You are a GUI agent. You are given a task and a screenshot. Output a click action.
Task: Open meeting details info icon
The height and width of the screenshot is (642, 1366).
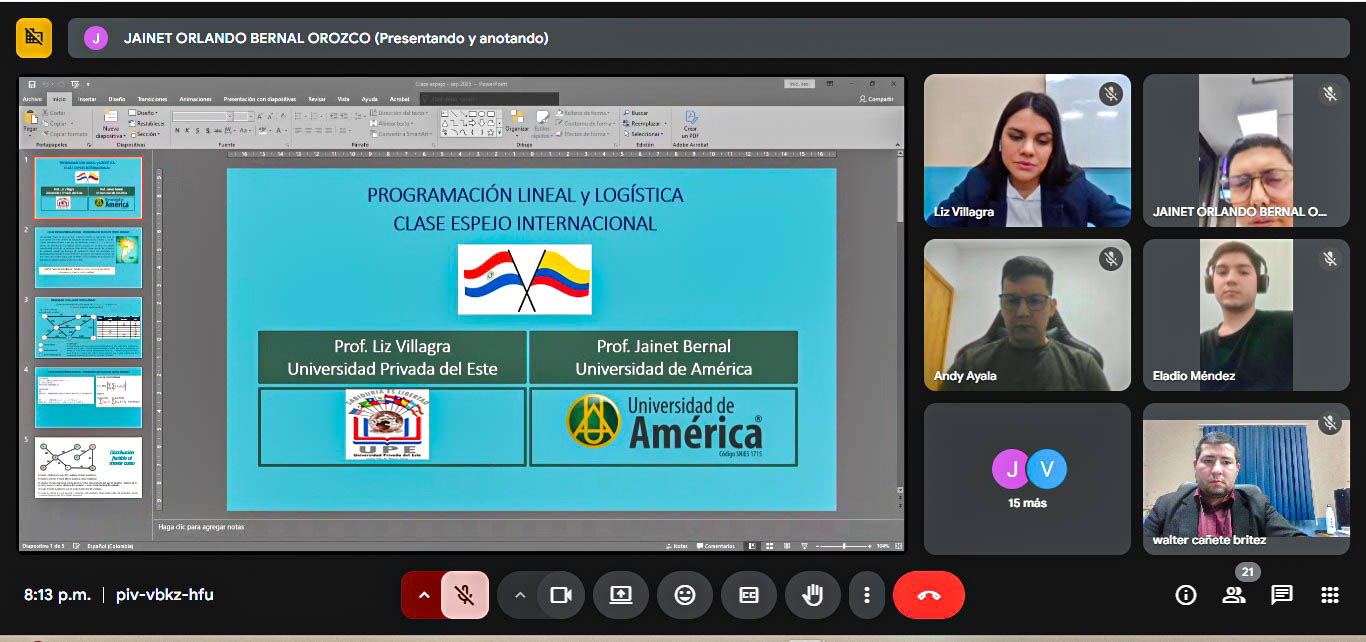(1186, 595)
